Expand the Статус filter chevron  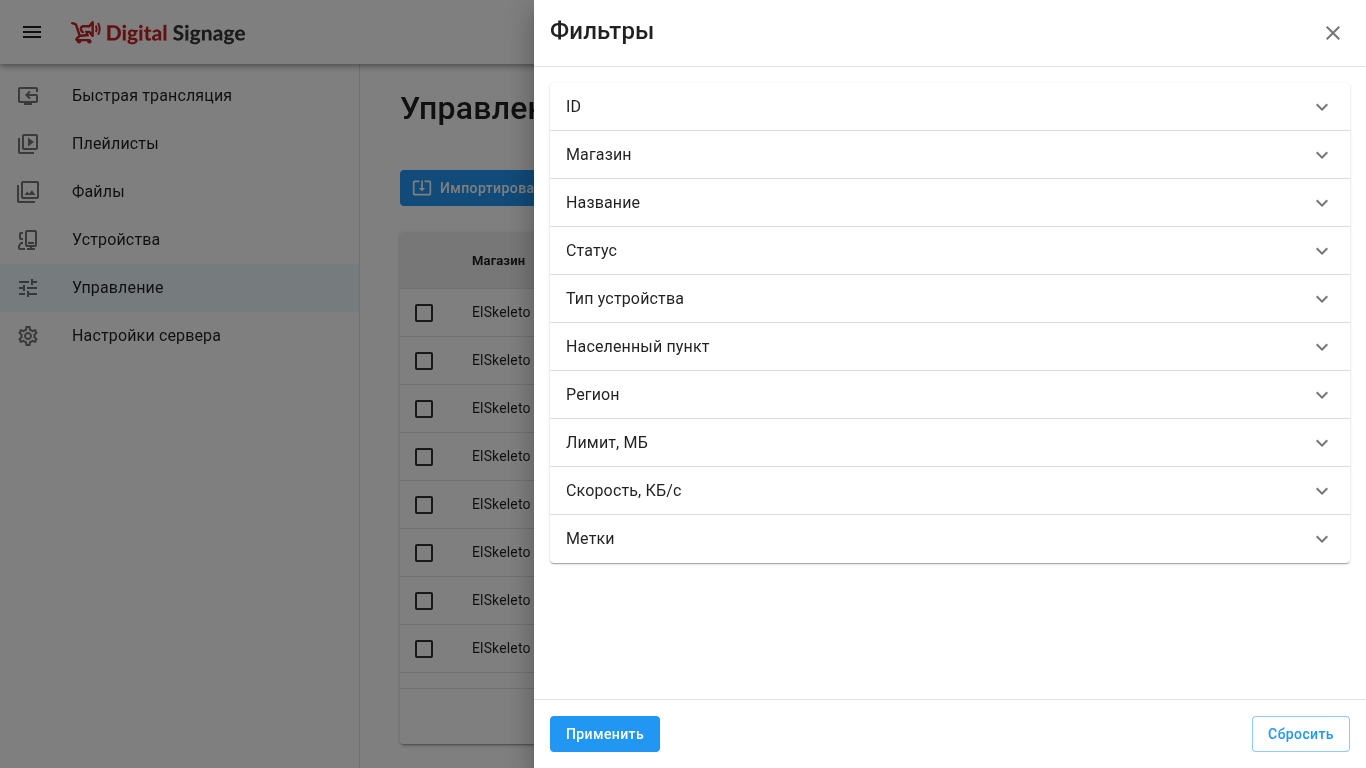(1321, 251)
